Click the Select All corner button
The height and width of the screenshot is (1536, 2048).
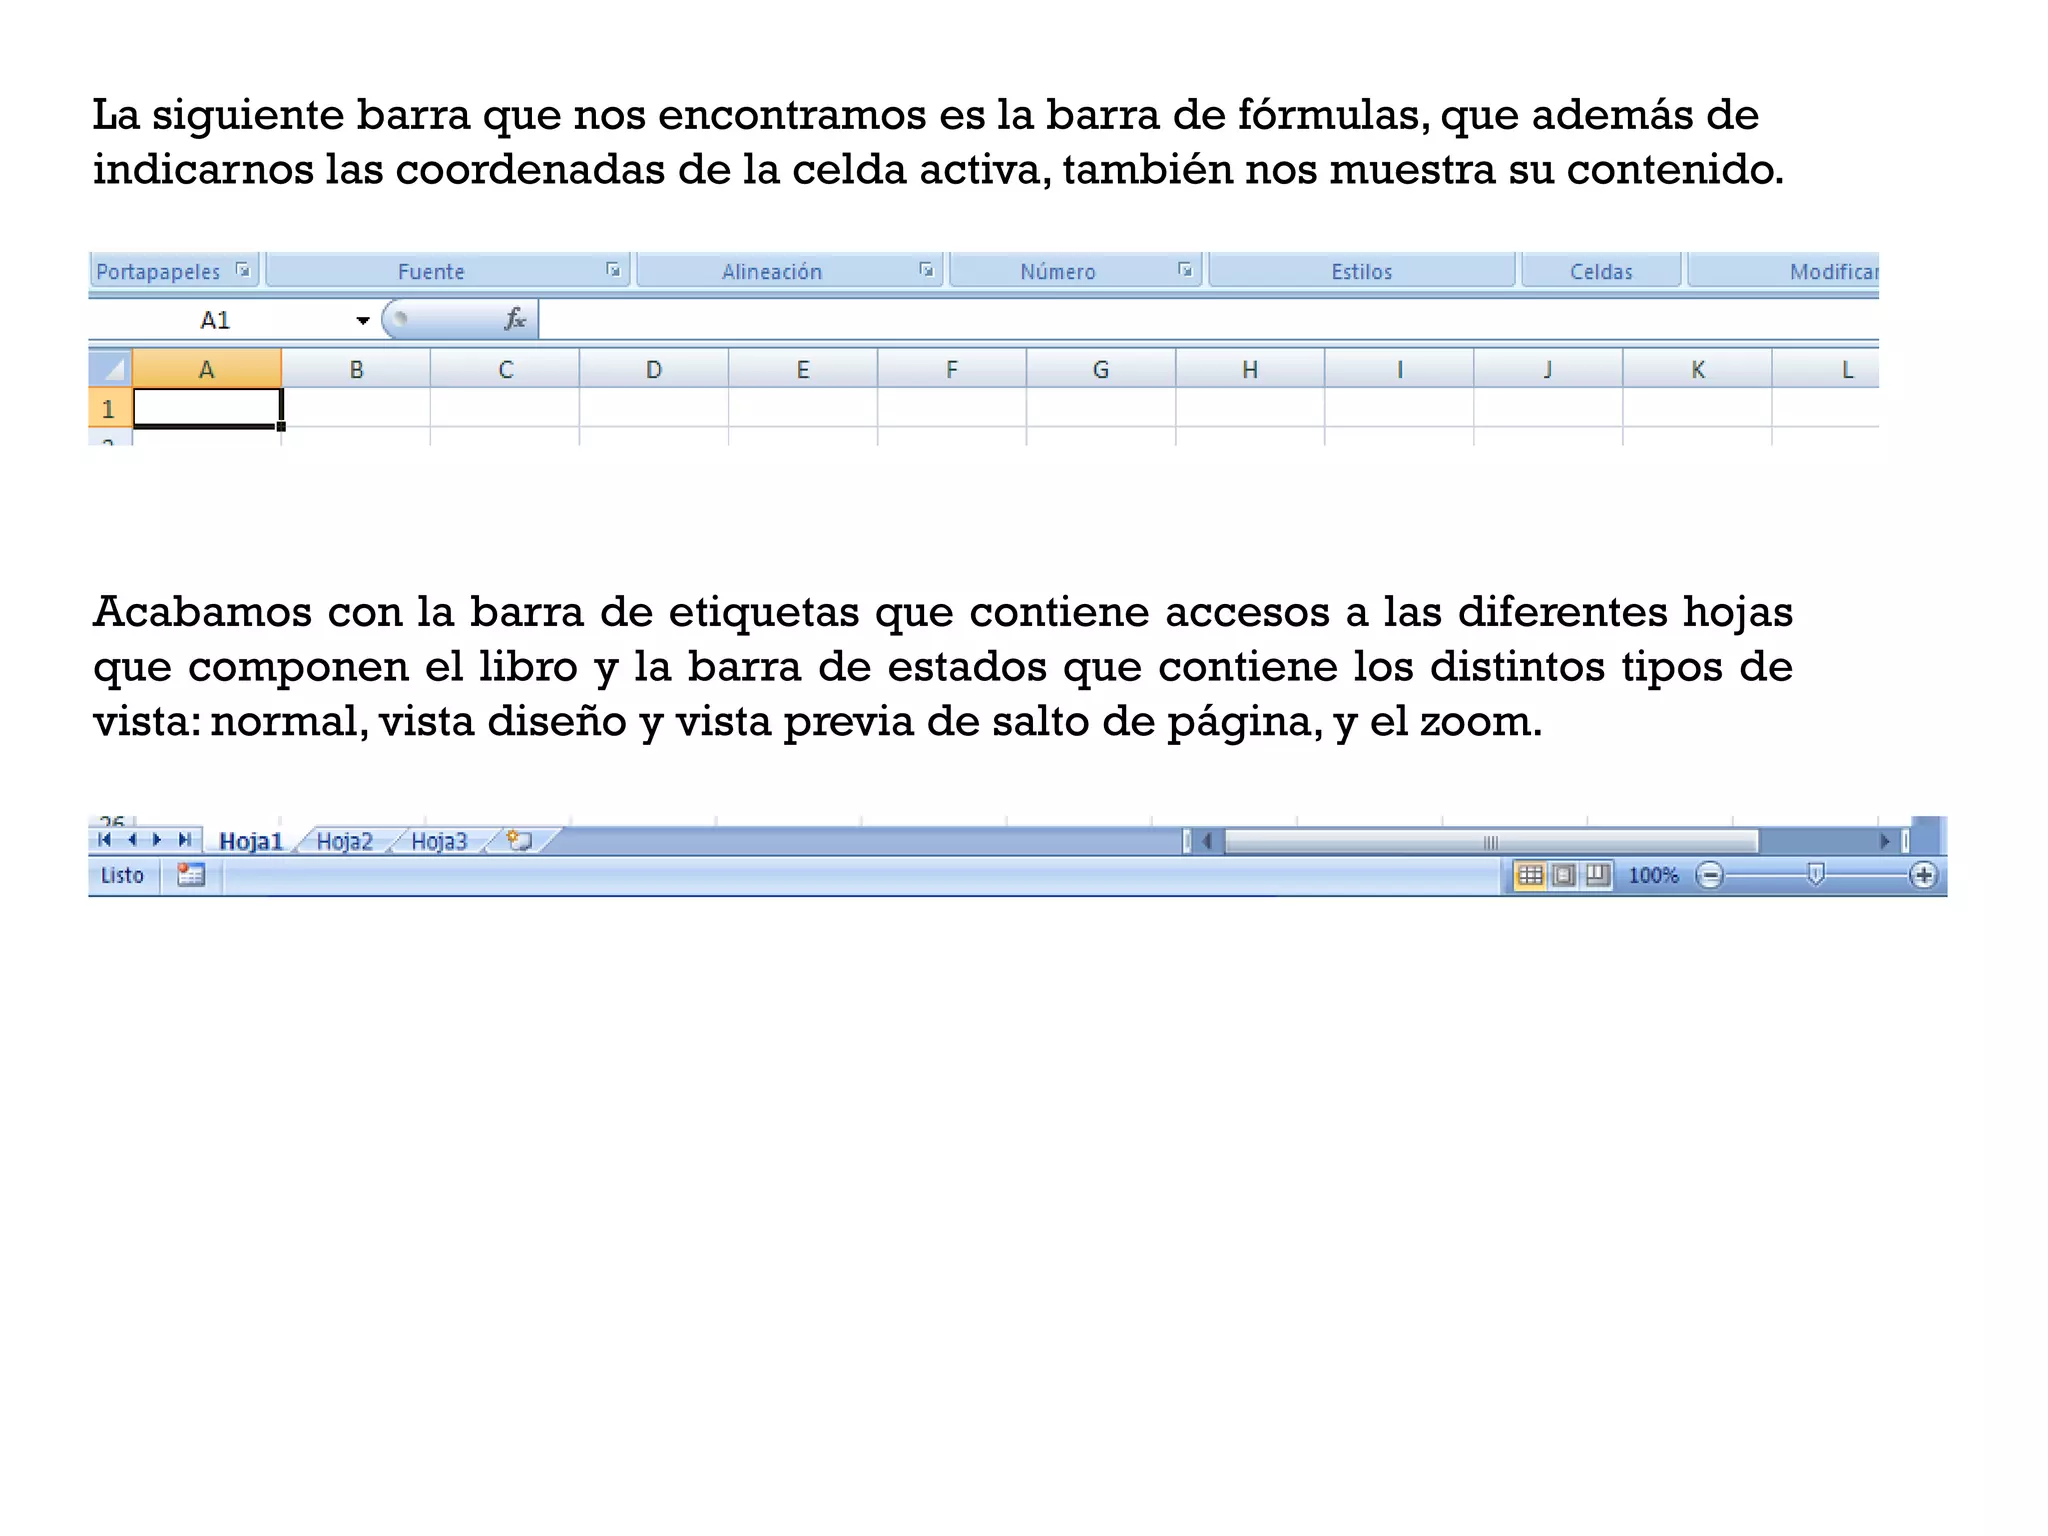111,369
